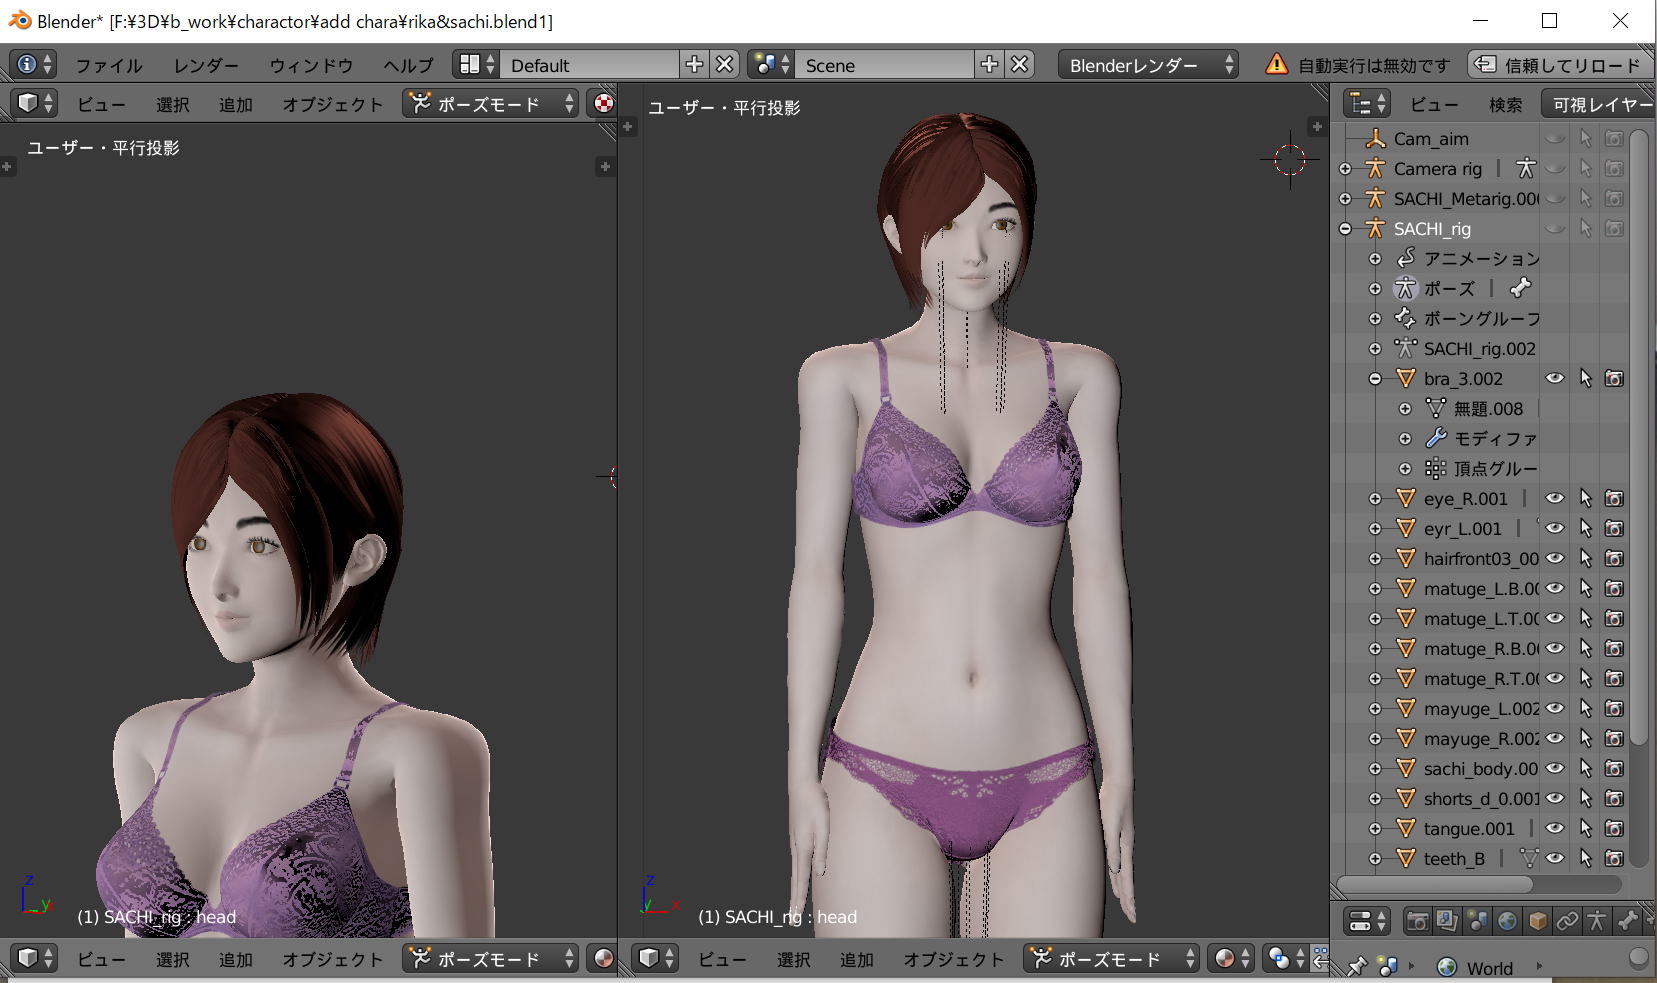This screenshot has width=1657, height=983.
Task: Open the レンダー menu in top bar
Action: click(x=206, y=65)
